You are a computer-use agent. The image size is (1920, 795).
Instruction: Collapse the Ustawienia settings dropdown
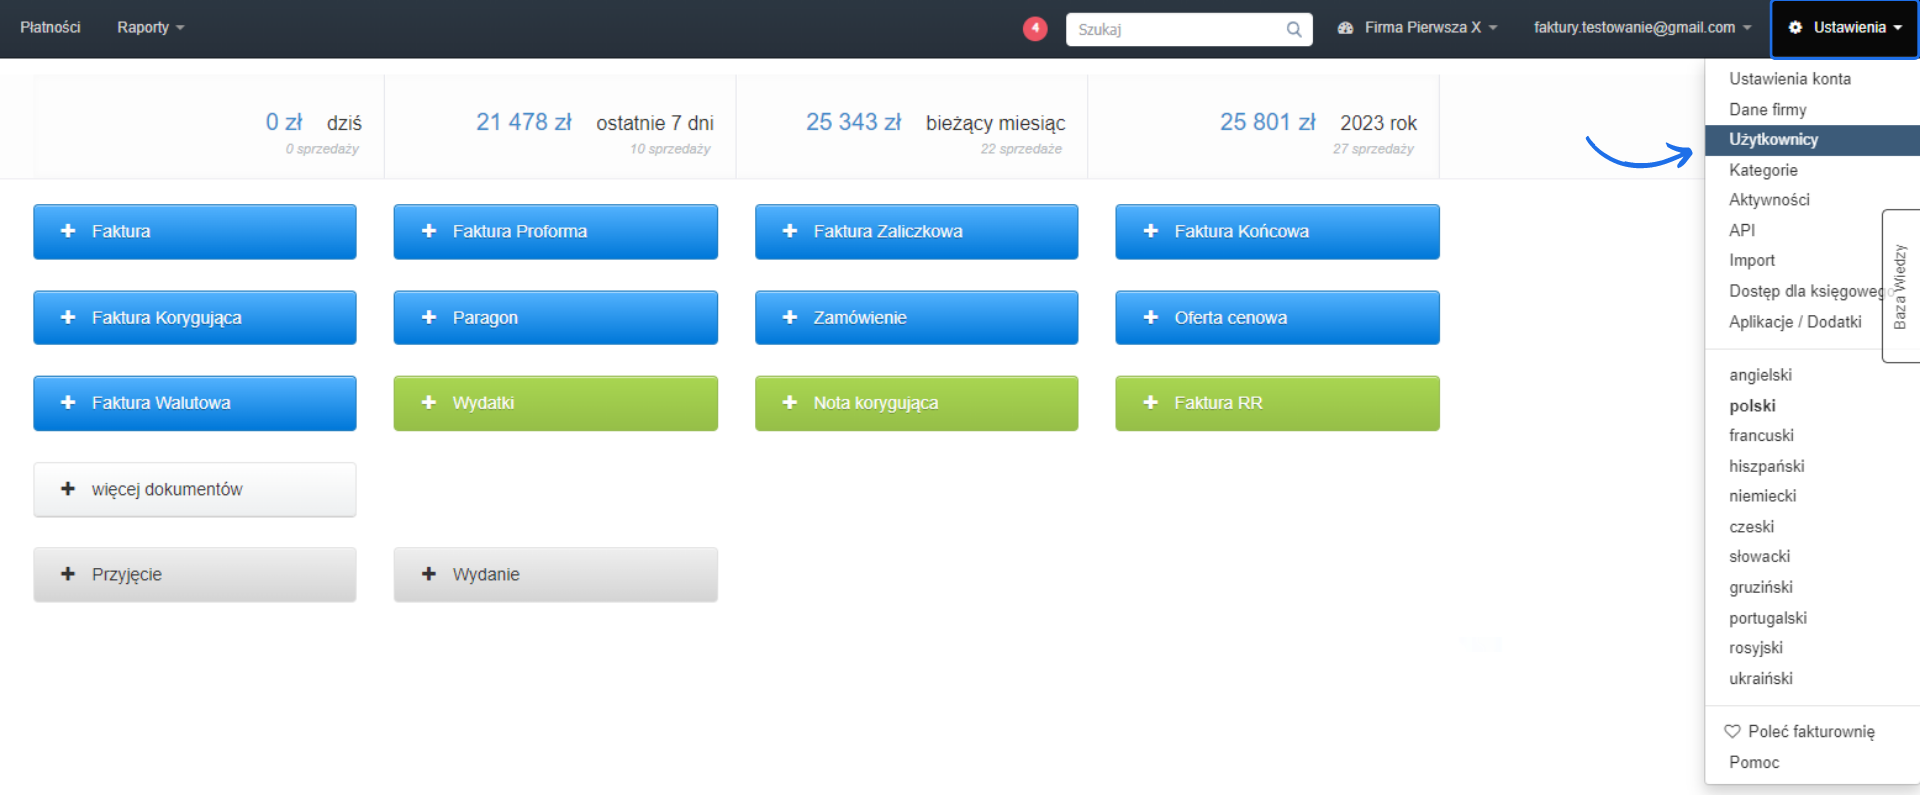coord(1845,28)
